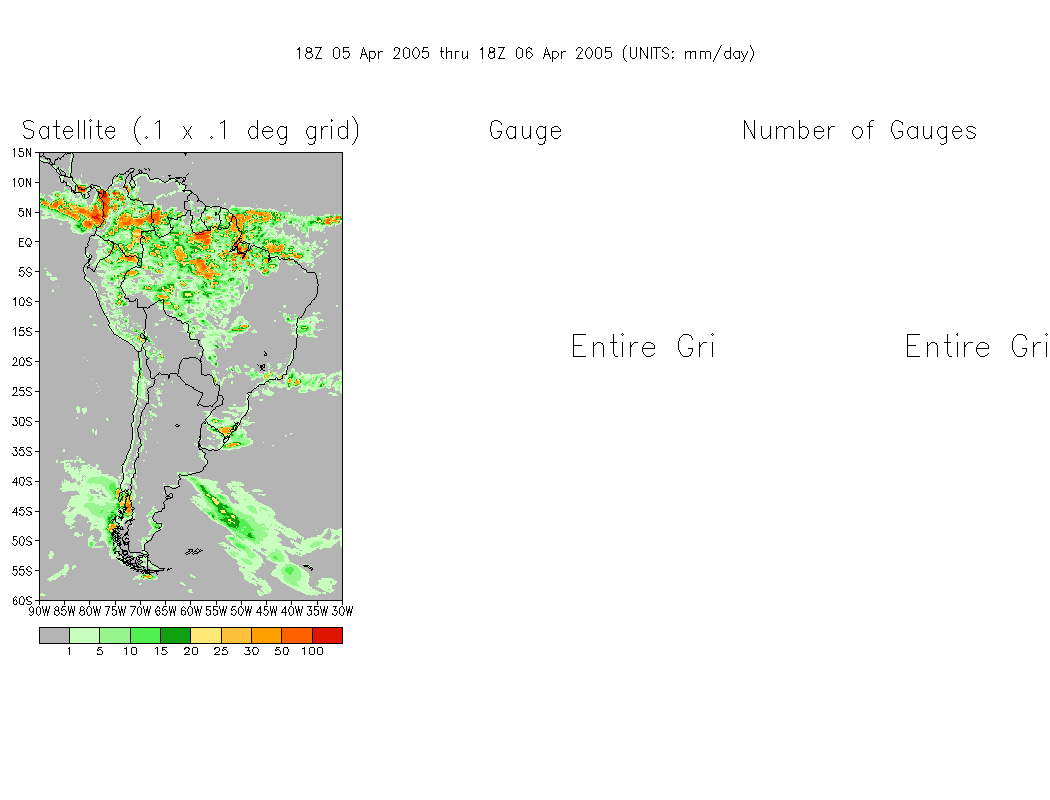Image resolution: width=1050 pixels, height=800 pixels.
Task: Click the 15S latitude axis label
Action: pyautogui.click(x=21, y=332)
